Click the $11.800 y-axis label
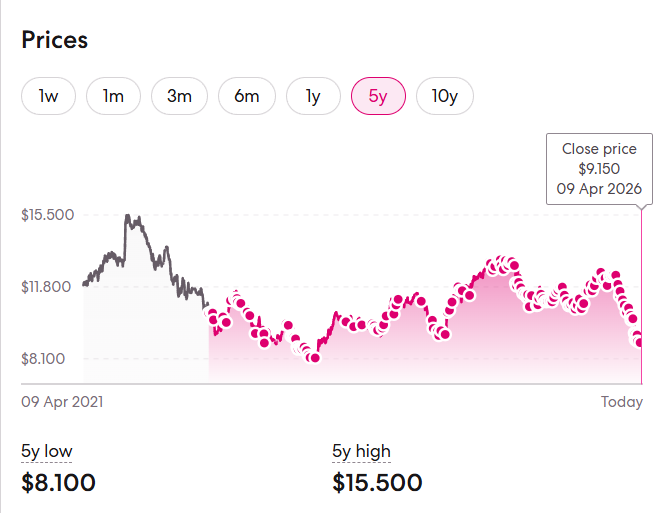 pos(47,287)
